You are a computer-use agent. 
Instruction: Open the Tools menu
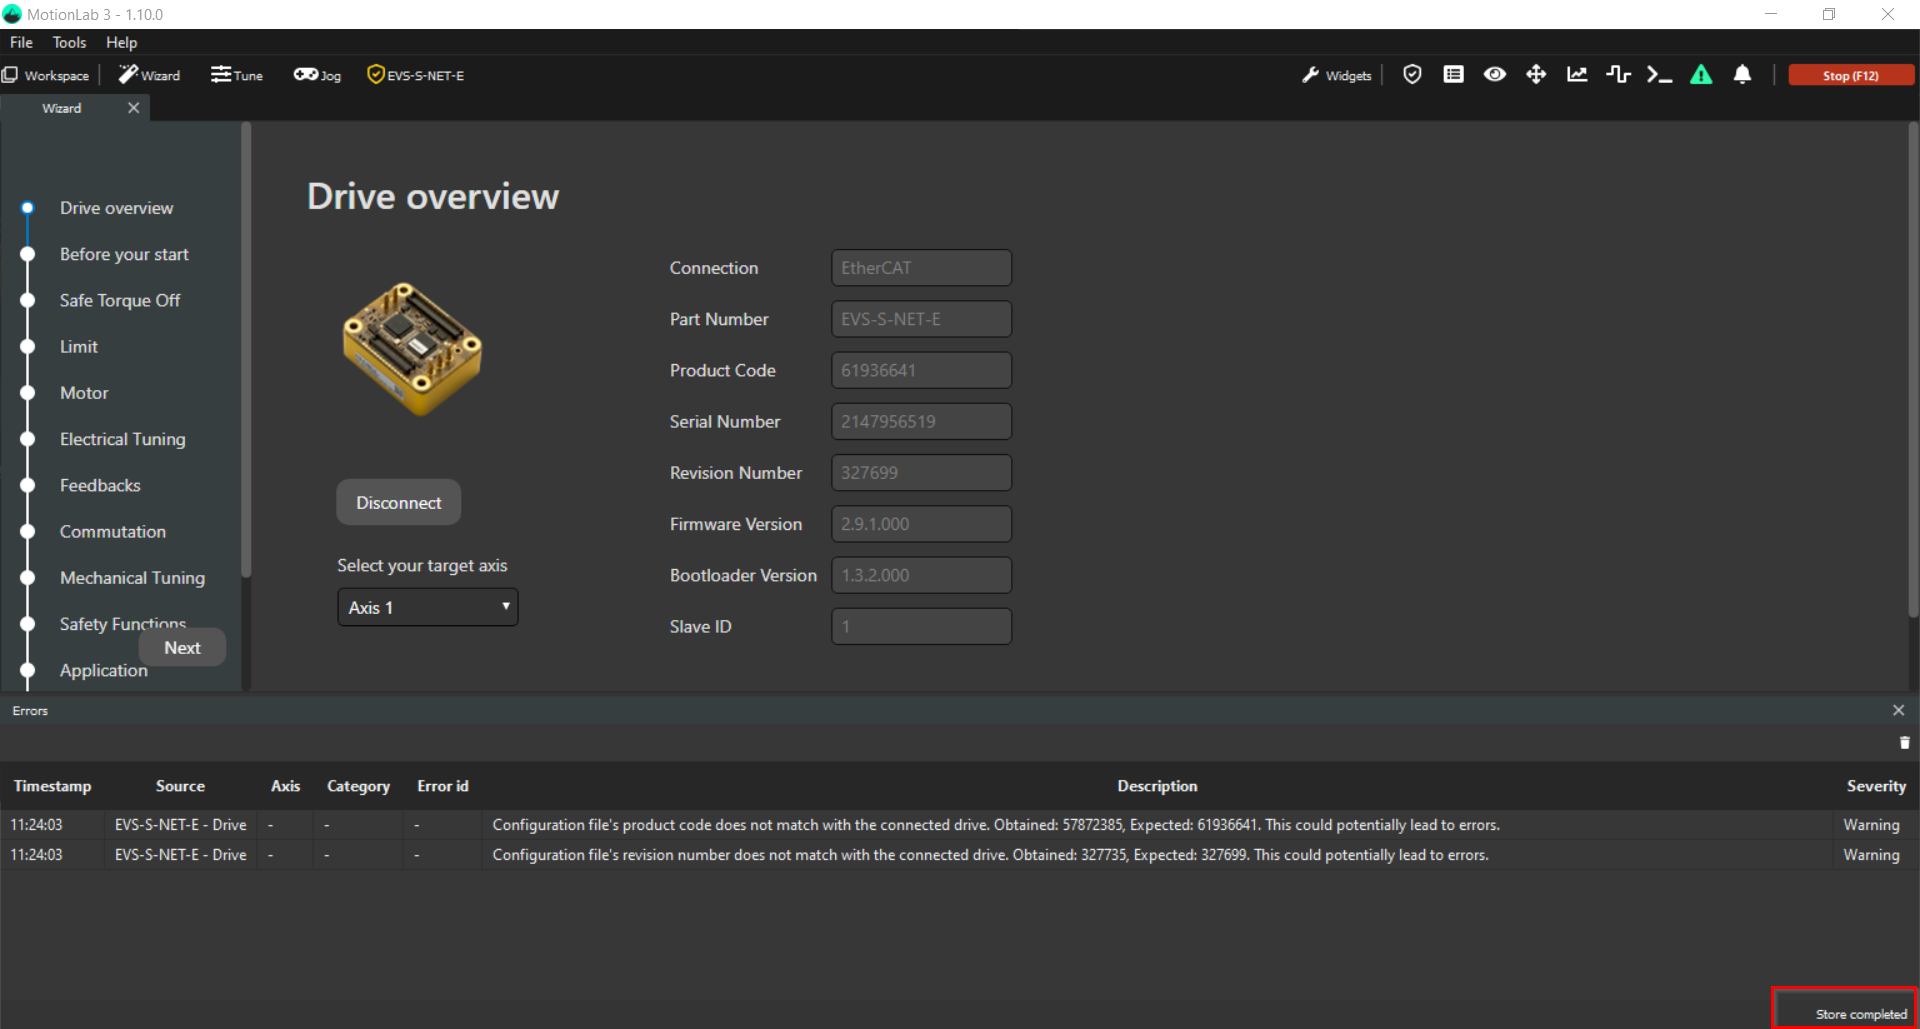click(69, 42)
